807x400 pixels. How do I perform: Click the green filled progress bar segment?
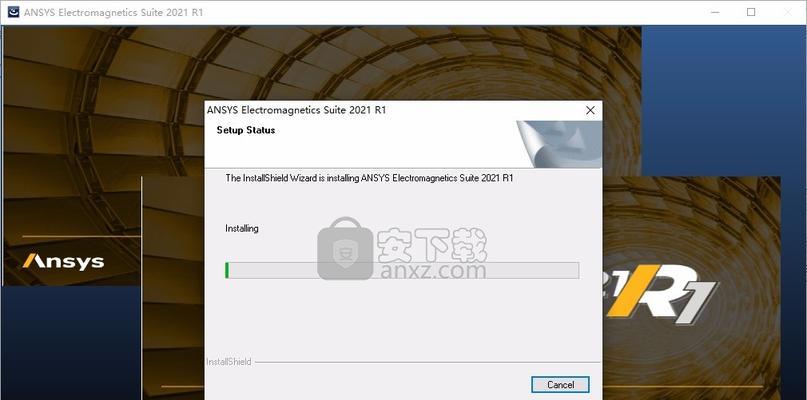(x=227, y=270)
